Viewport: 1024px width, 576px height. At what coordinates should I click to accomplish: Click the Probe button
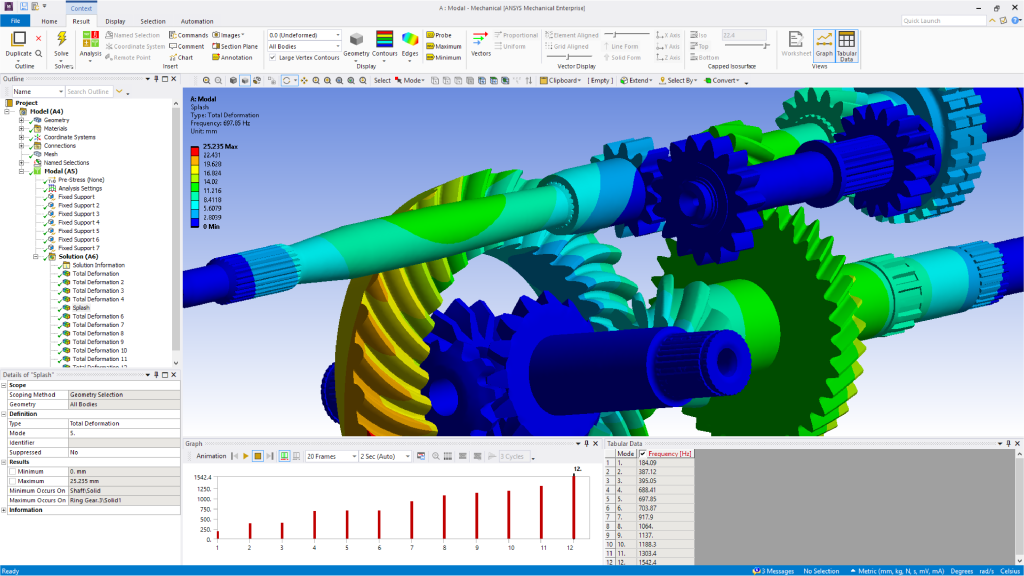tap(439, 35)
